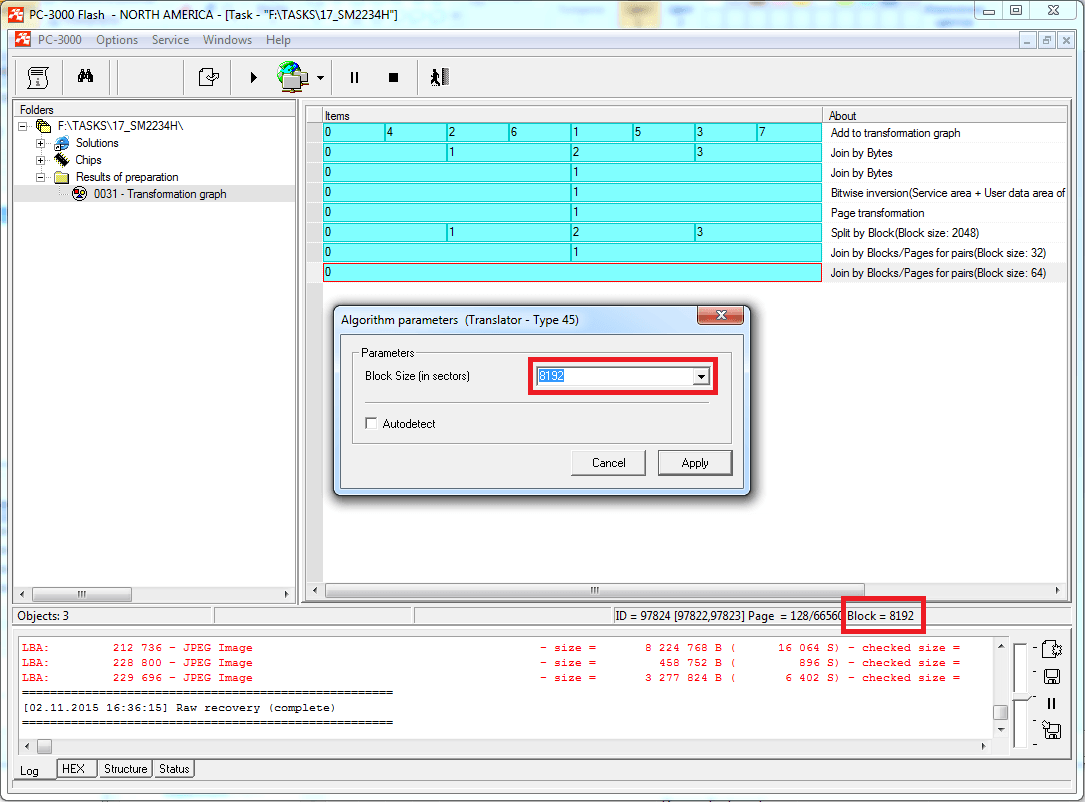Switch to the Status tab
Image resolution: width=1085 pixels, height=802 pixels.
point(174,769)
